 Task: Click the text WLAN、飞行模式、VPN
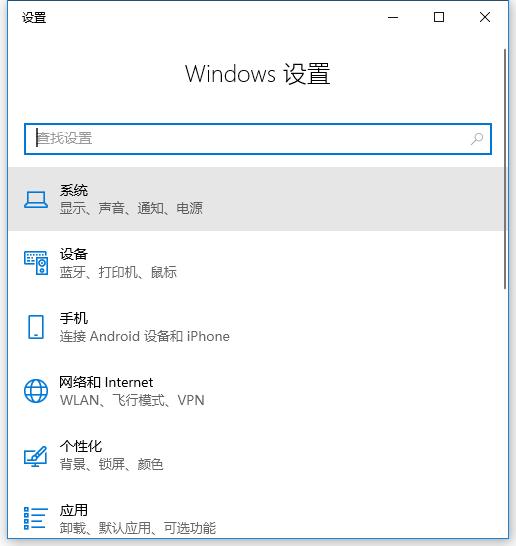pyautogui.click(x=132, y=400)
